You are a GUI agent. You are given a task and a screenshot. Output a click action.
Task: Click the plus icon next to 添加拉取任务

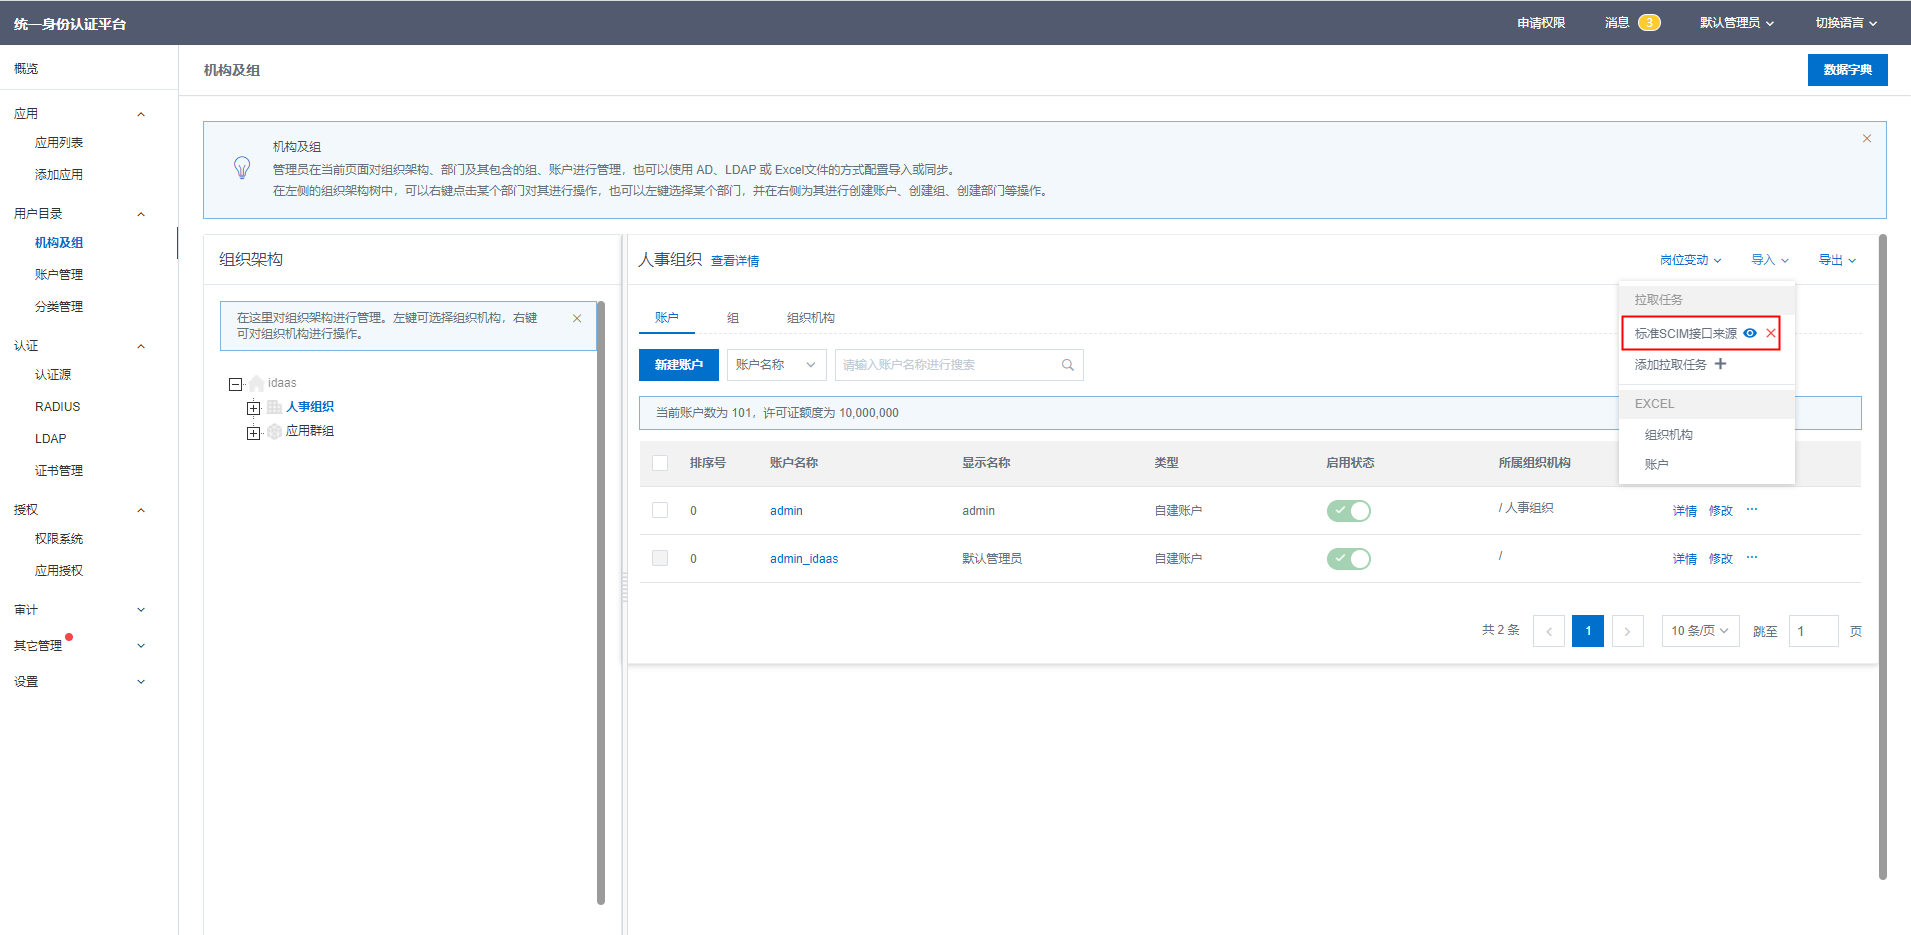[x=1720, y=364]
